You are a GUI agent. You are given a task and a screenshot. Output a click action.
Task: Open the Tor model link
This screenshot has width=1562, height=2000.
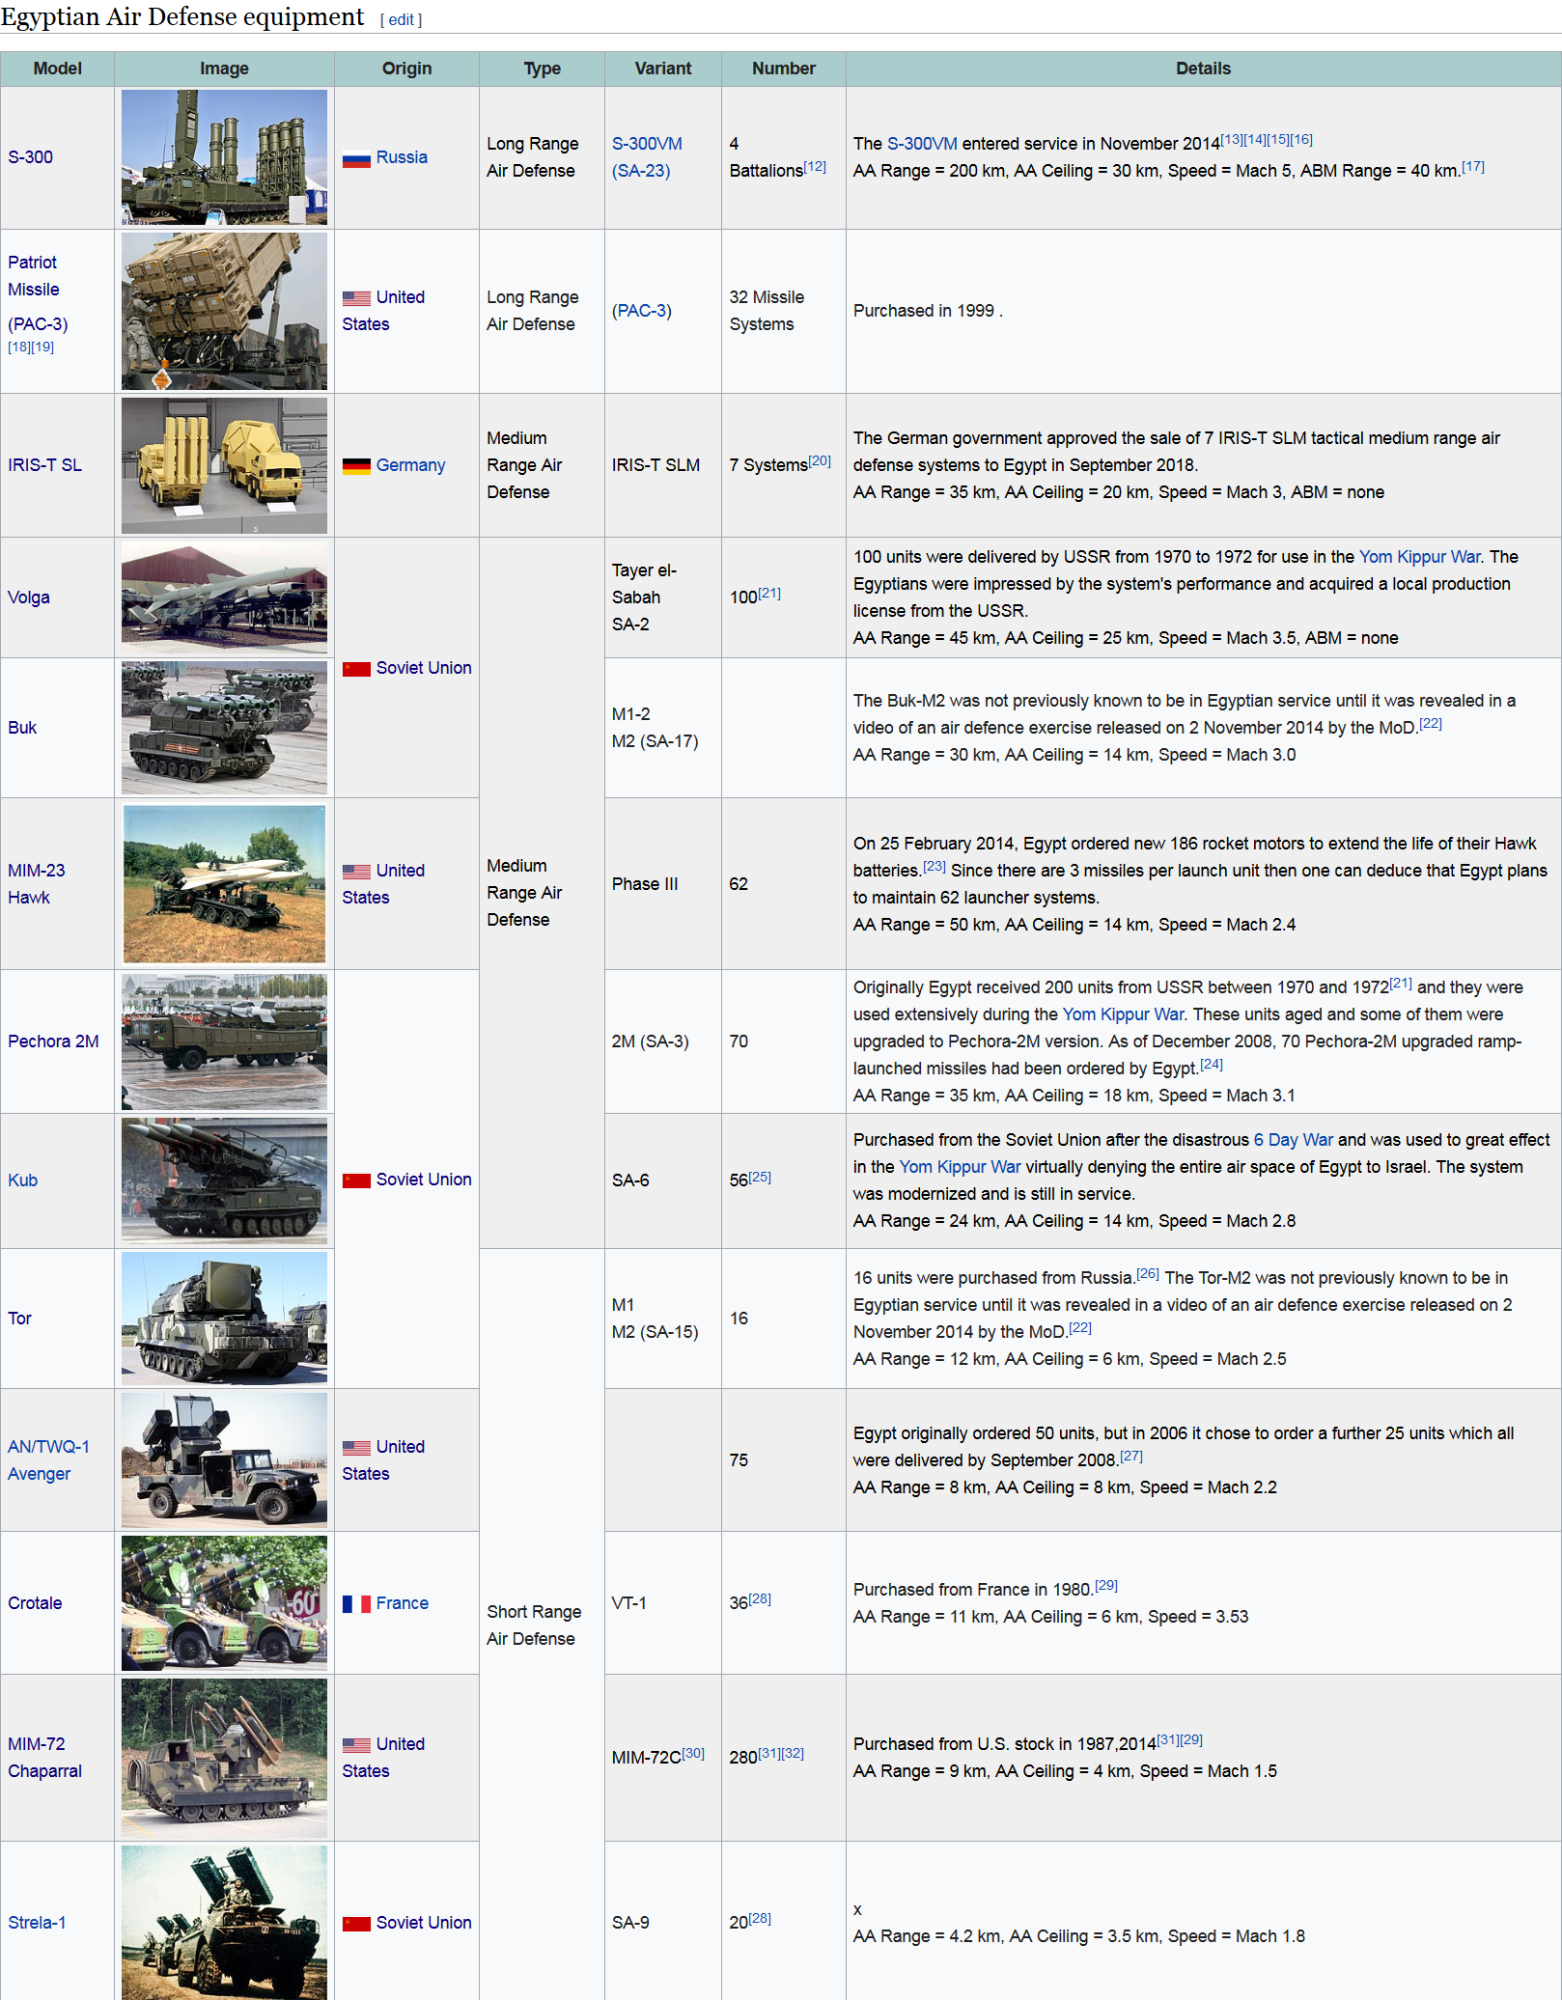coord(20,1318)
